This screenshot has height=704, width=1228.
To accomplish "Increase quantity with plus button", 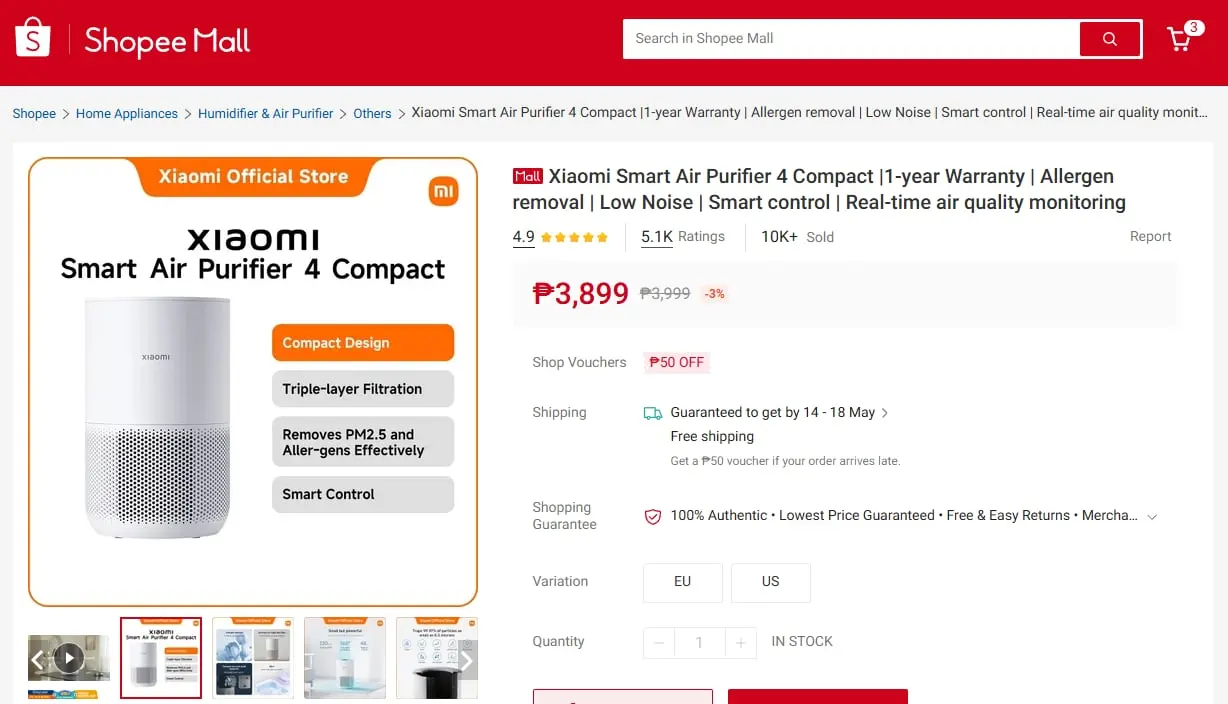I will click(740, 642).
